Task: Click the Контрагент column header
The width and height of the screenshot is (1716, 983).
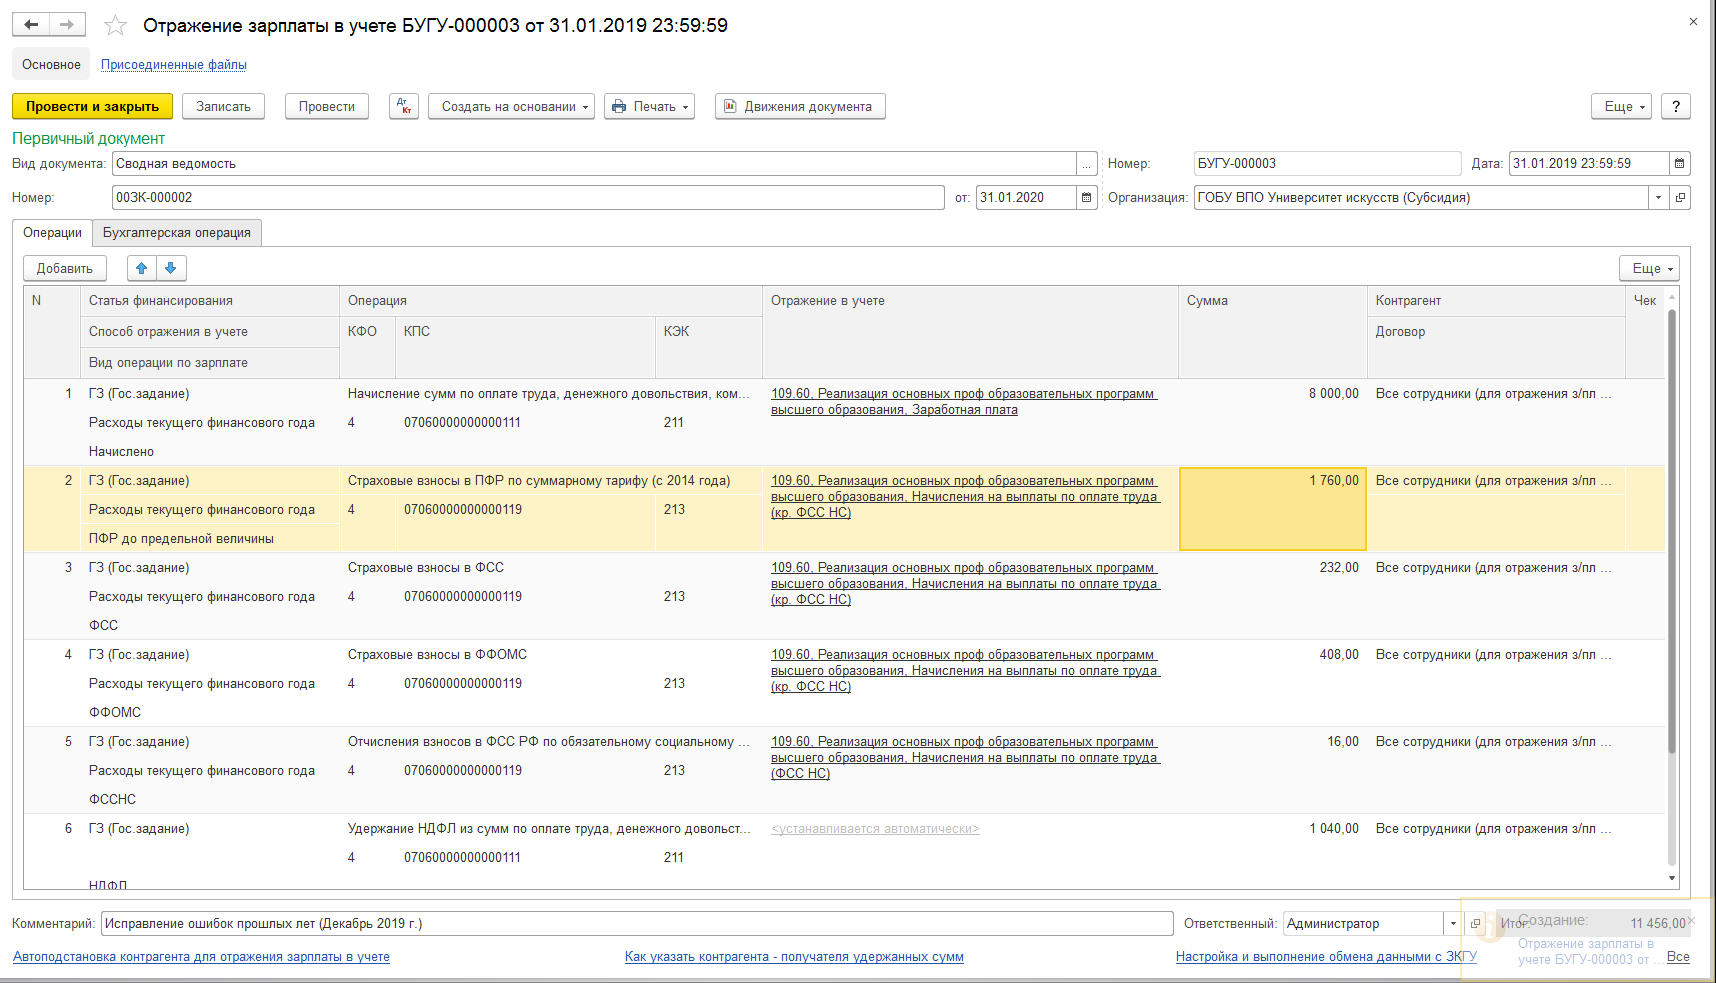Action: pos(1496,300)
